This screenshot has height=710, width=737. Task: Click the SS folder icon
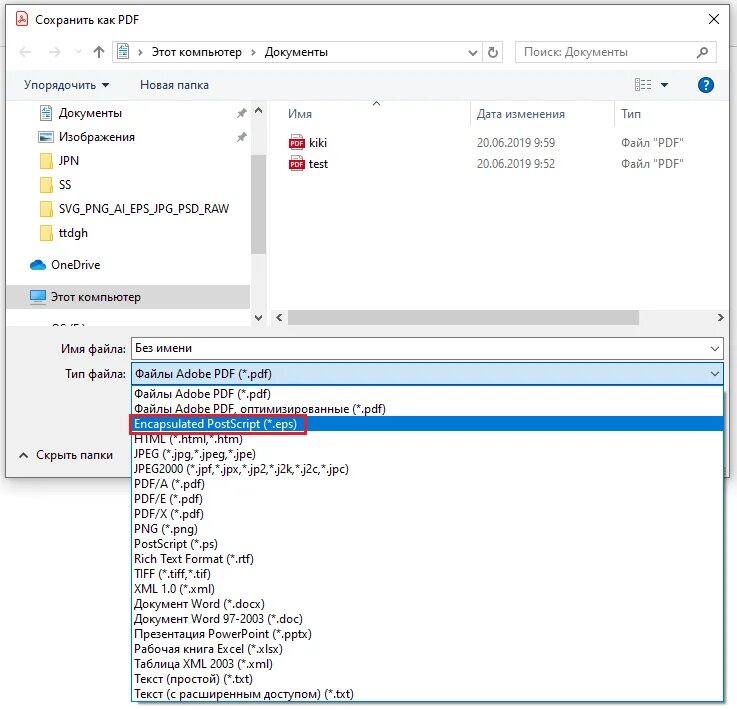click(x=46, y=185)
